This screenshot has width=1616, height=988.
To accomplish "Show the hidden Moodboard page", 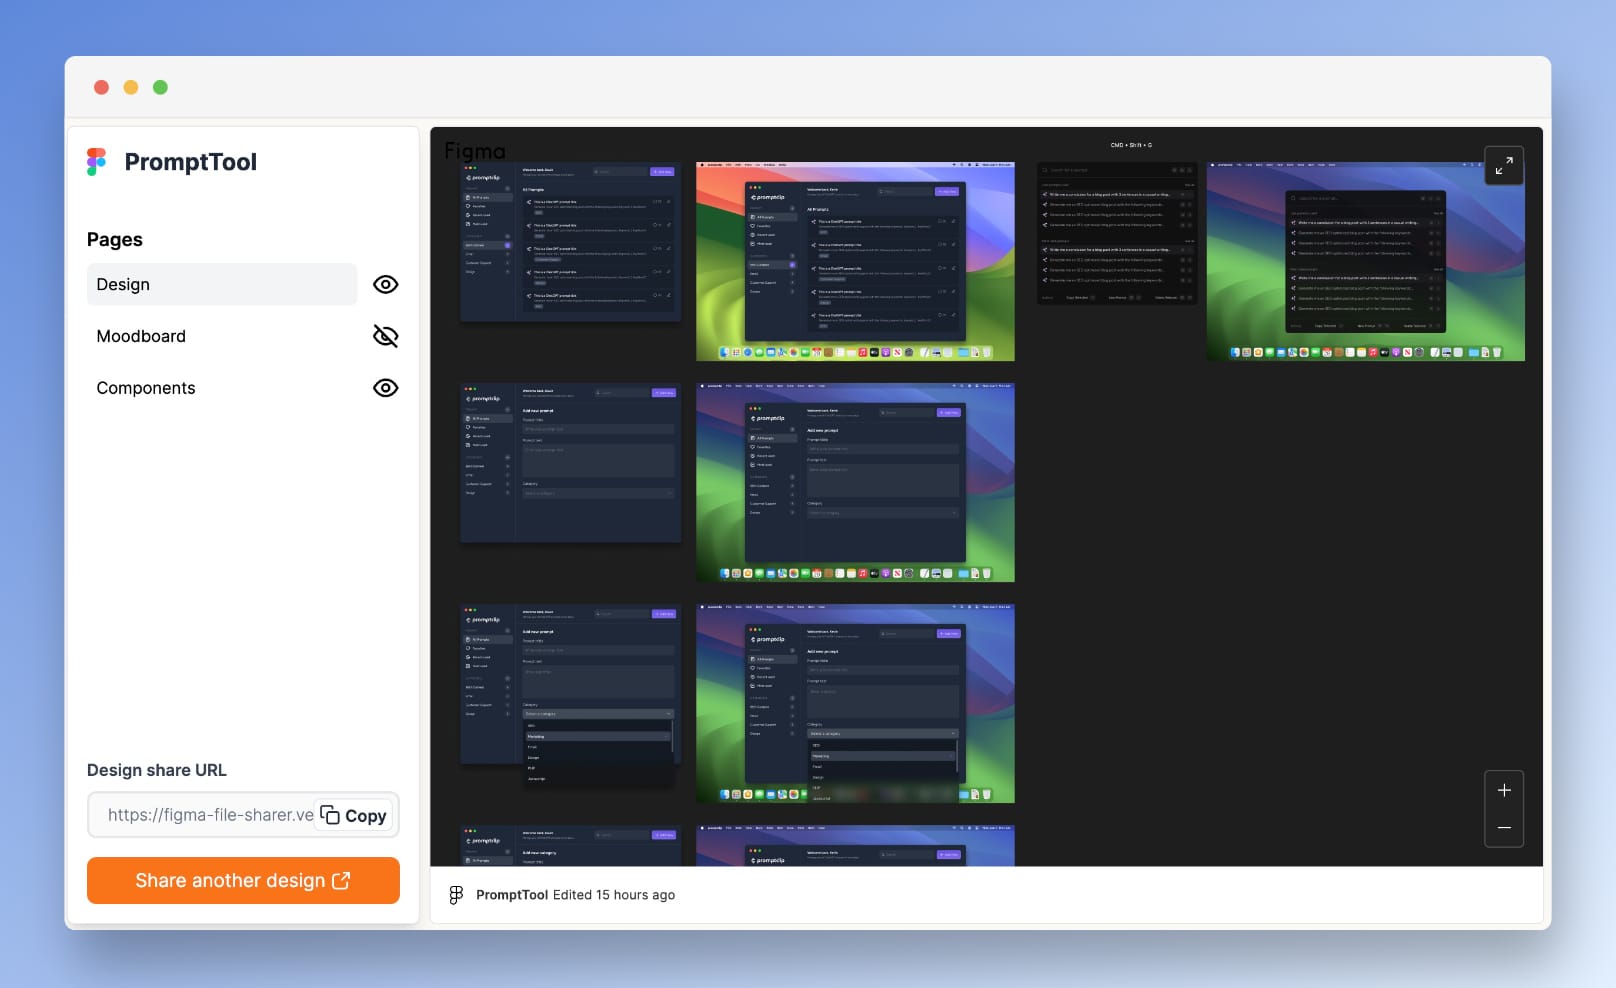I will point(385,336).
